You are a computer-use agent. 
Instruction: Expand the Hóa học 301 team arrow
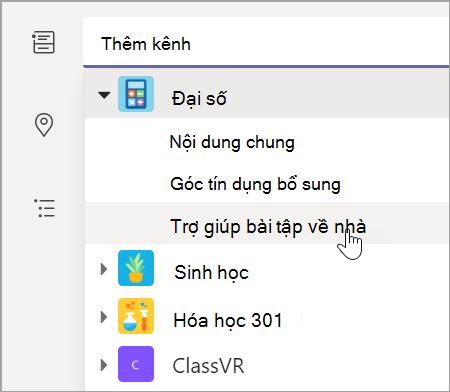pos(104,317)
